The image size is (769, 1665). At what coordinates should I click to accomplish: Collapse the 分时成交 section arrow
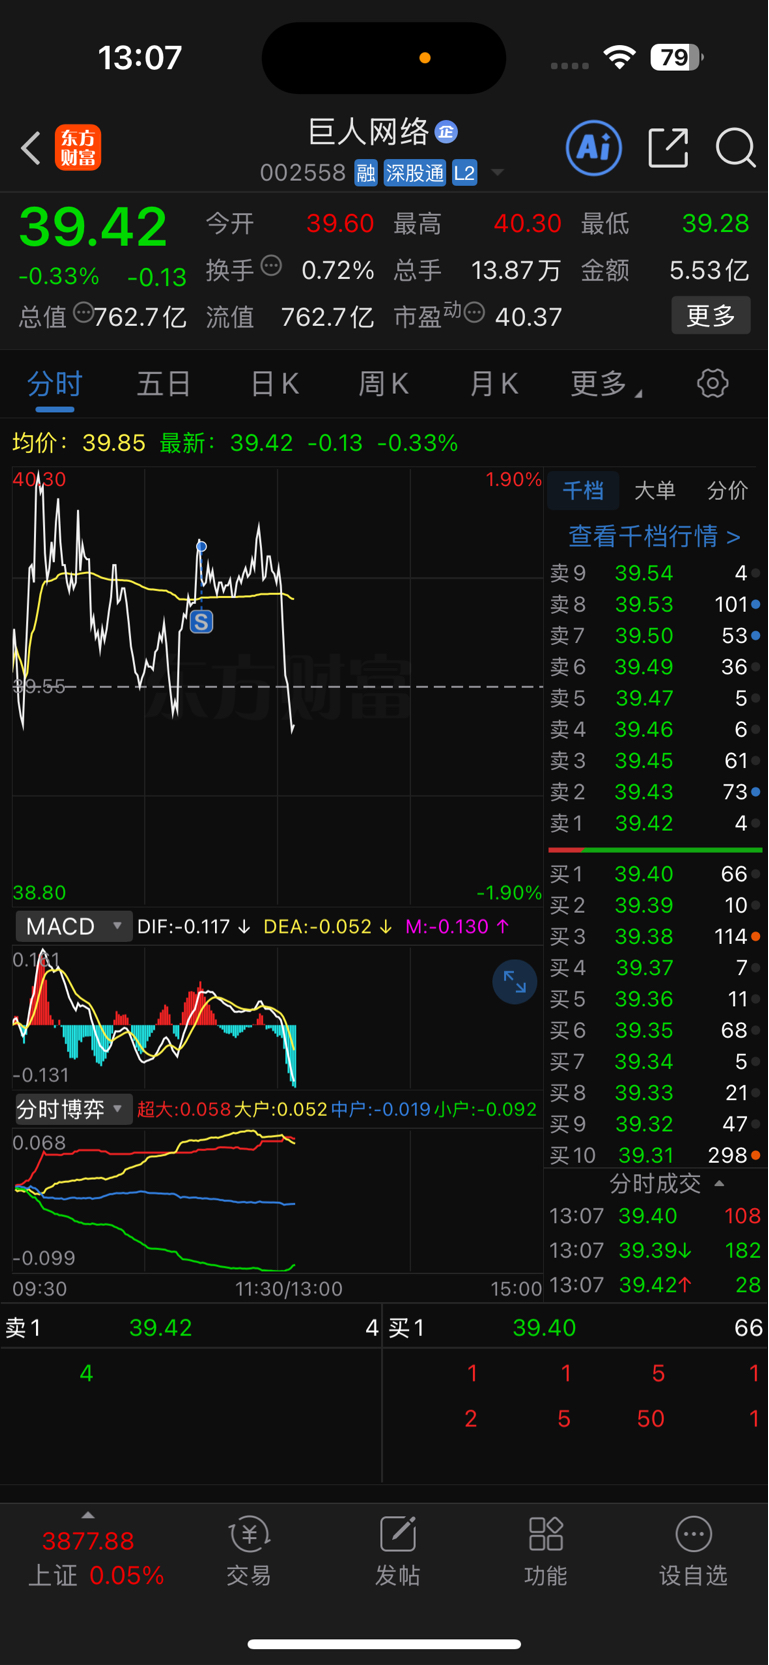pyautogui.click(x=719, y=1184)
